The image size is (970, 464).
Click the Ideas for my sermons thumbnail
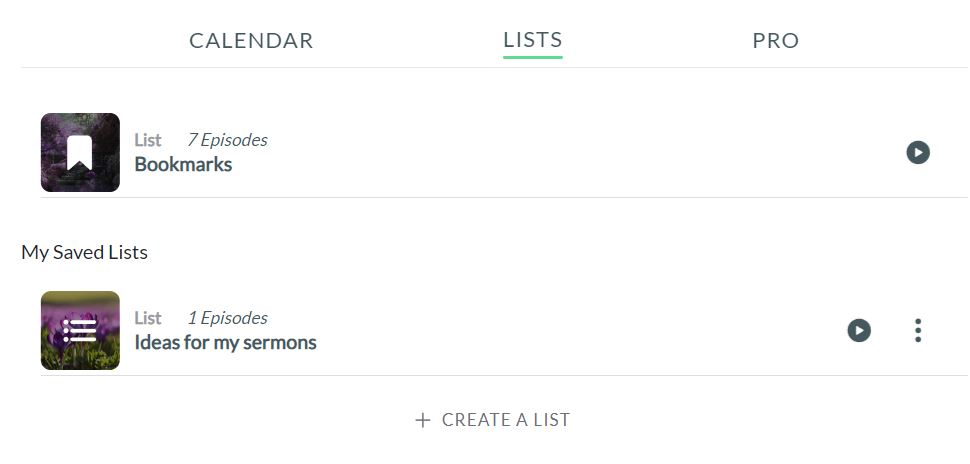80,330
